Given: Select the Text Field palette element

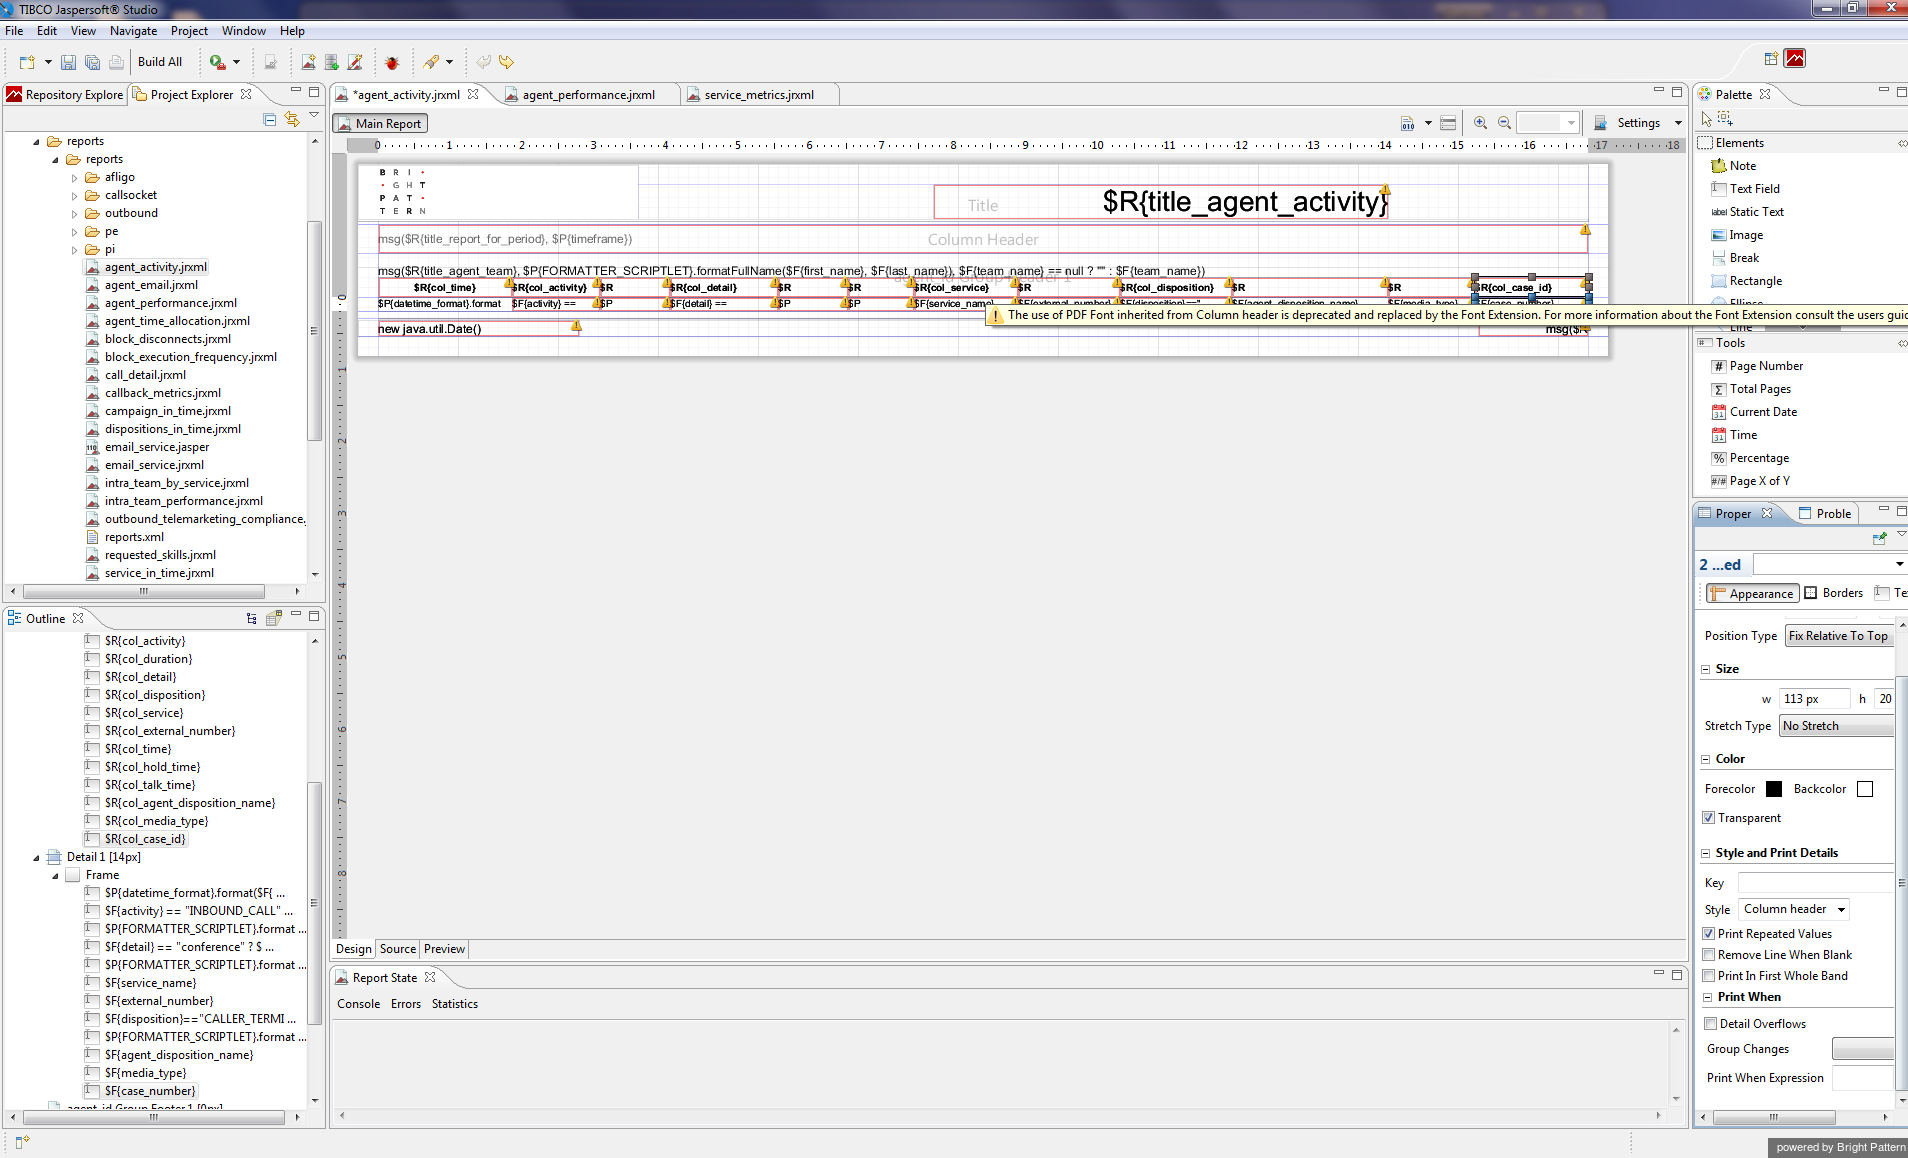Looking at the screenshot, I should click(1746, 189).
